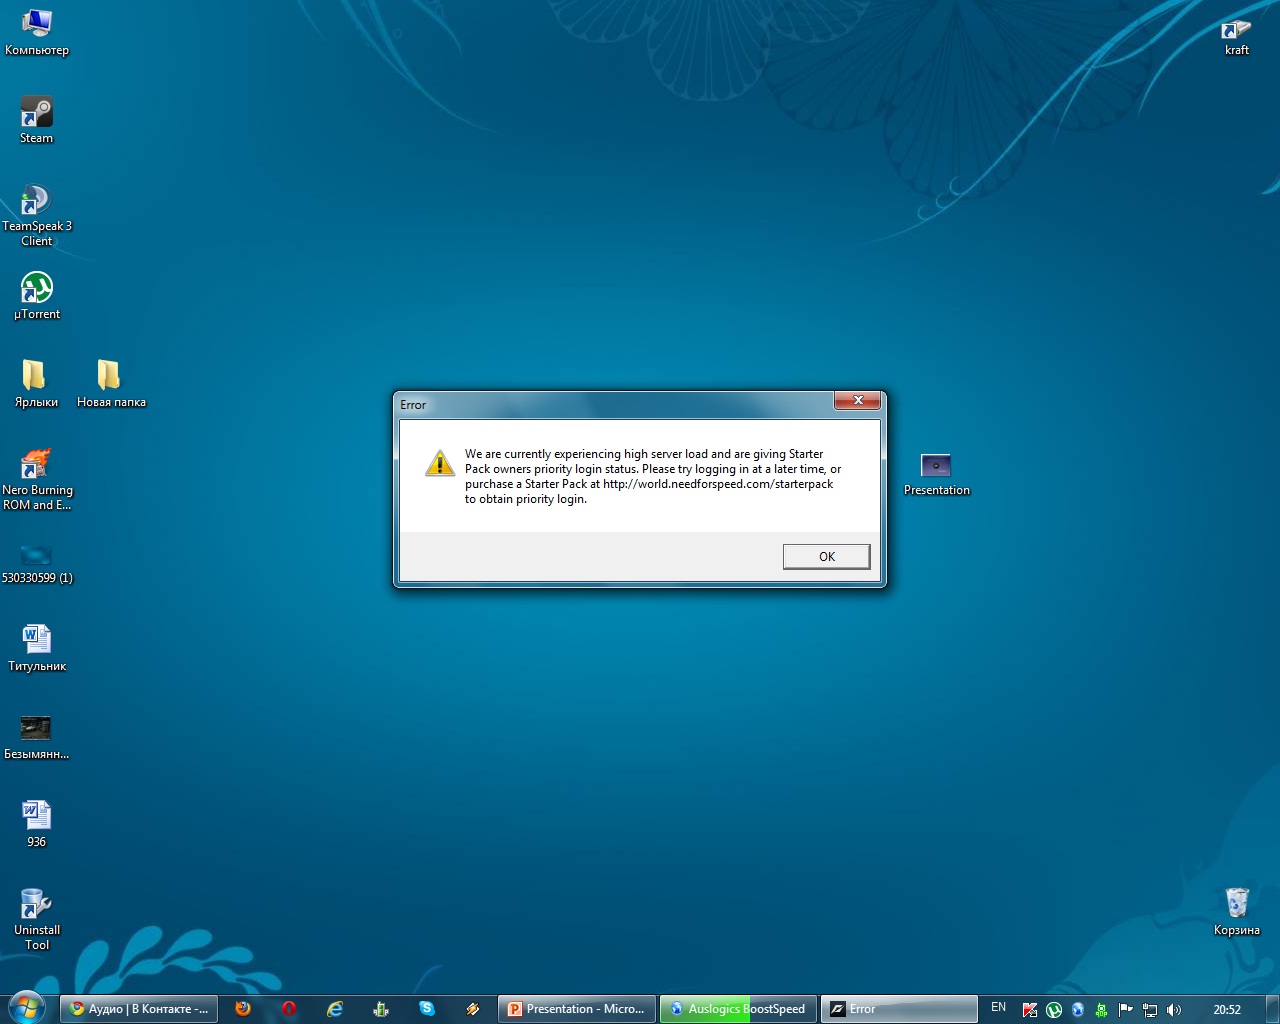Select the µTorrent desktop shortcut

(x=37, y=297)
